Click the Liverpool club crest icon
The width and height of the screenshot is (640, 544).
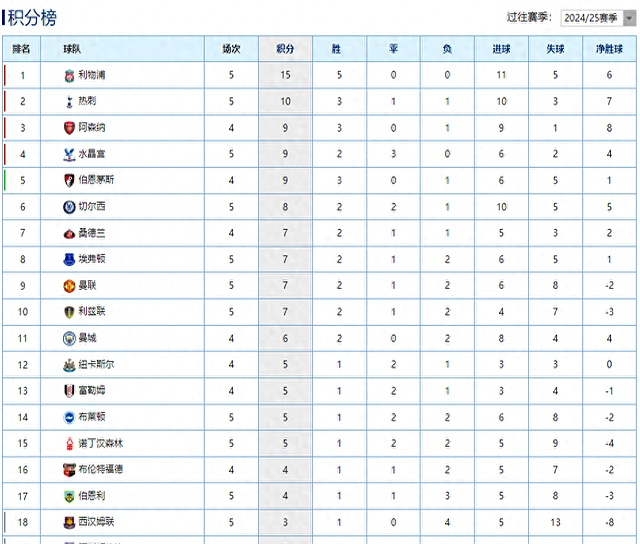click(69, 75)
